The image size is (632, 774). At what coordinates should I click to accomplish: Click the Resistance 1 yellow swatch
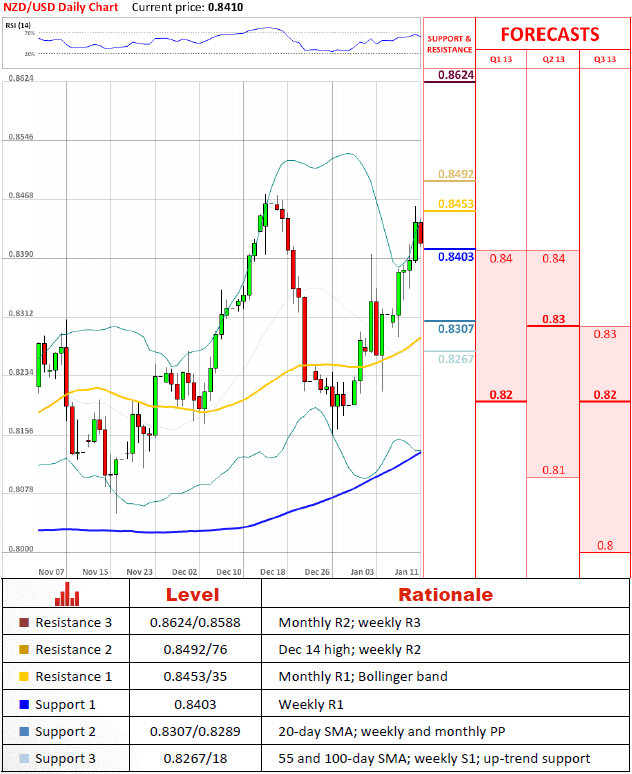(24, 676)
